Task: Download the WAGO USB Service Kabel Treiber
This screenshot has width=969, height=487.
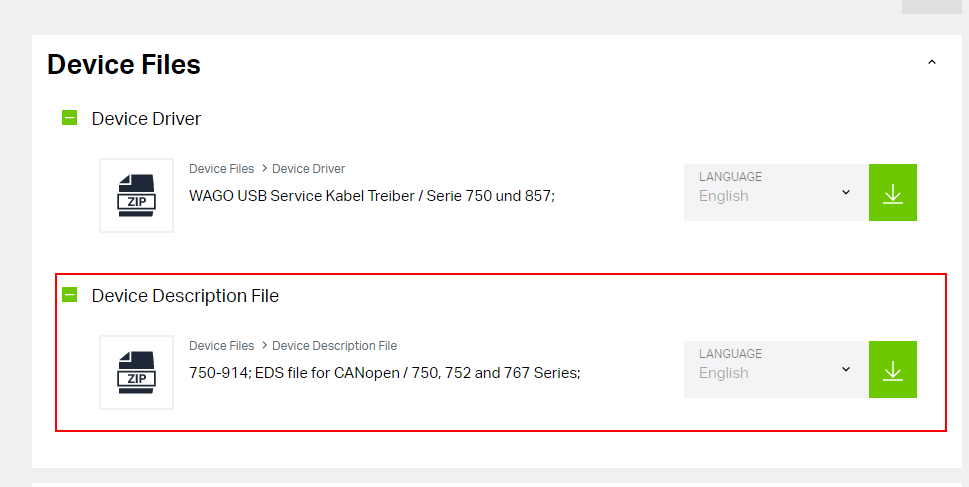Action: pyautogui.click(x=893, y=192)
